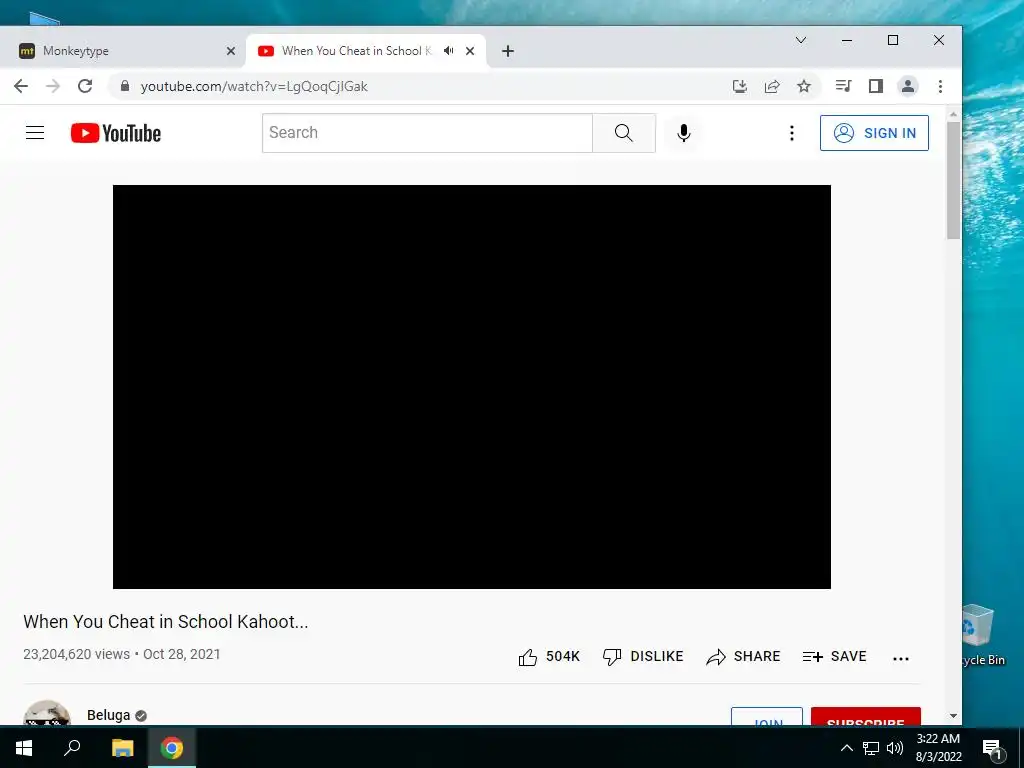Image resolution: width=1024 pixels, height=768 pixels.
Task: Dislike the video with thumbs down
Action: 643,656
